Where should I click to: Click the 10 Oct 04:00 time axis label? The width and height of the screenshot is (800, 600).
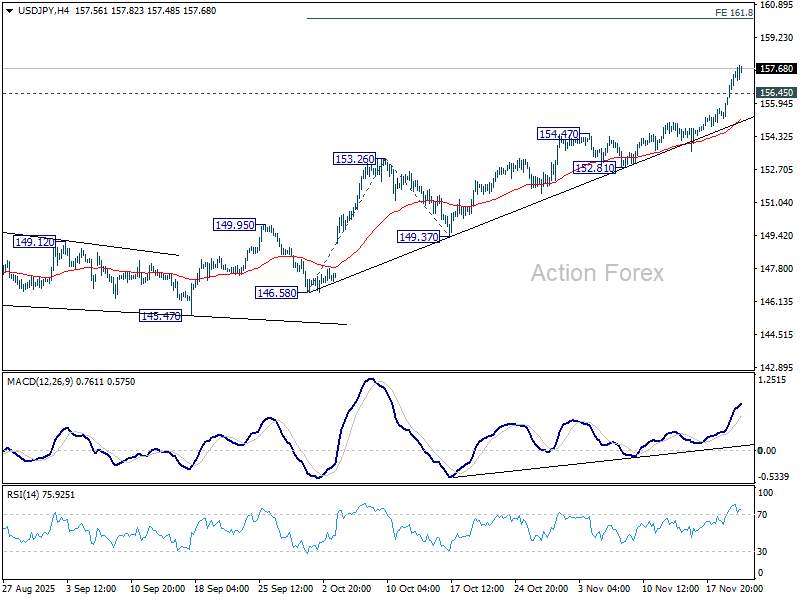pyautogui.click(x=415, y=589)
